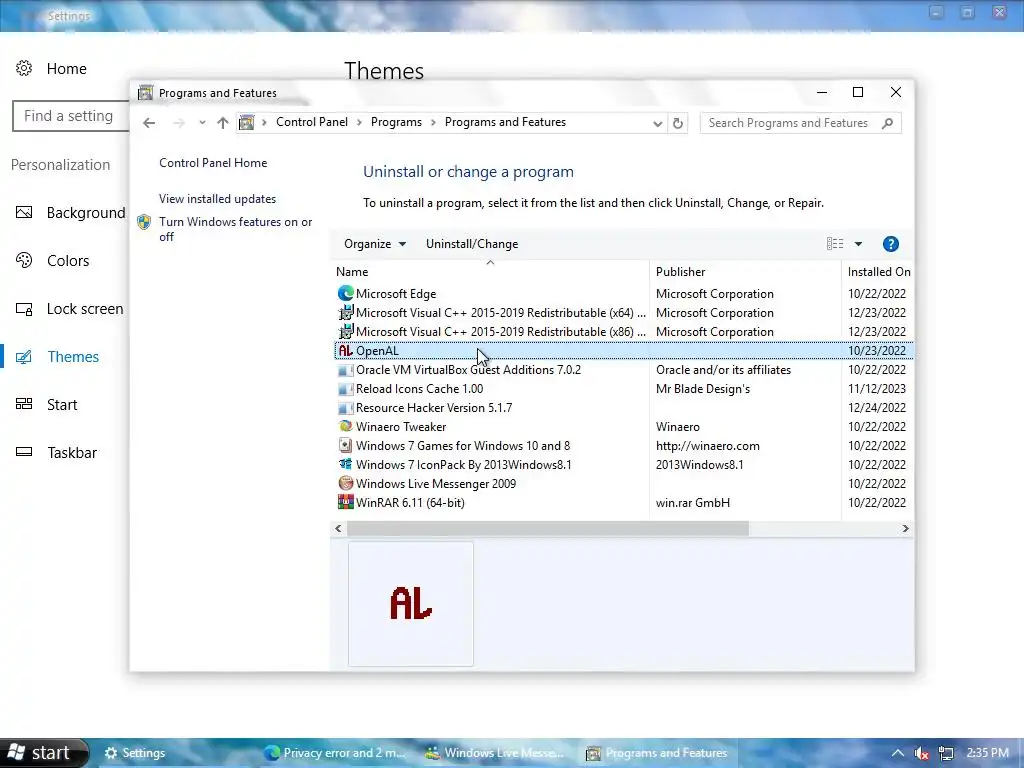
Task: Open View installed updates link
Action: [217, 199]
